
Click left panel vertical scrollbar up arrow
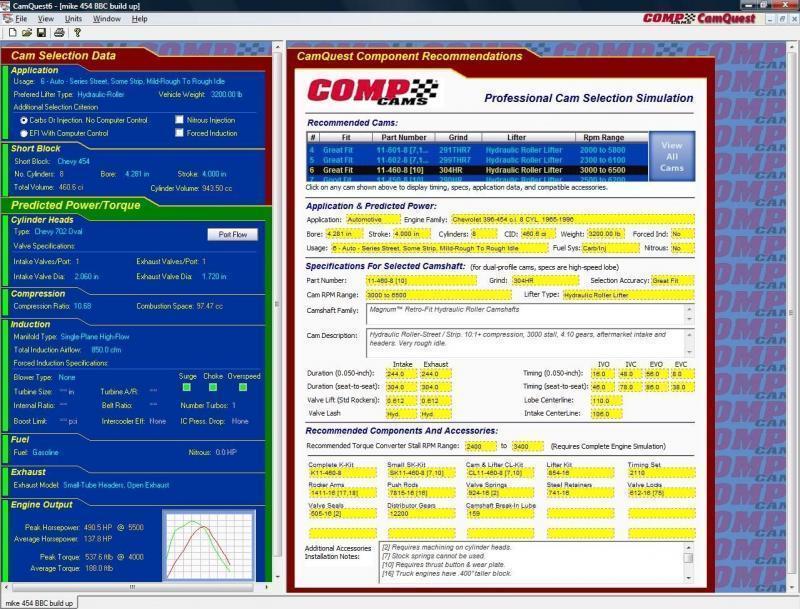[278, 47]
